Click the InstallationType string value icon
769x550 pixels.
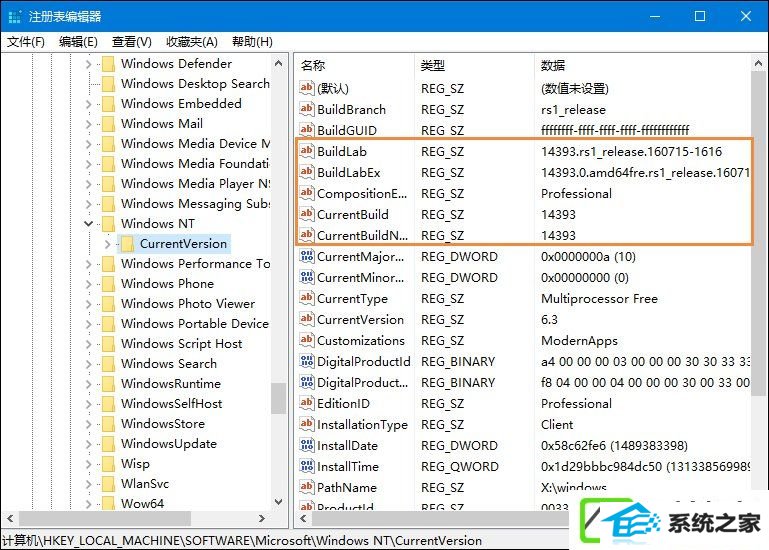pyautogui.click(x=307, y=424)
